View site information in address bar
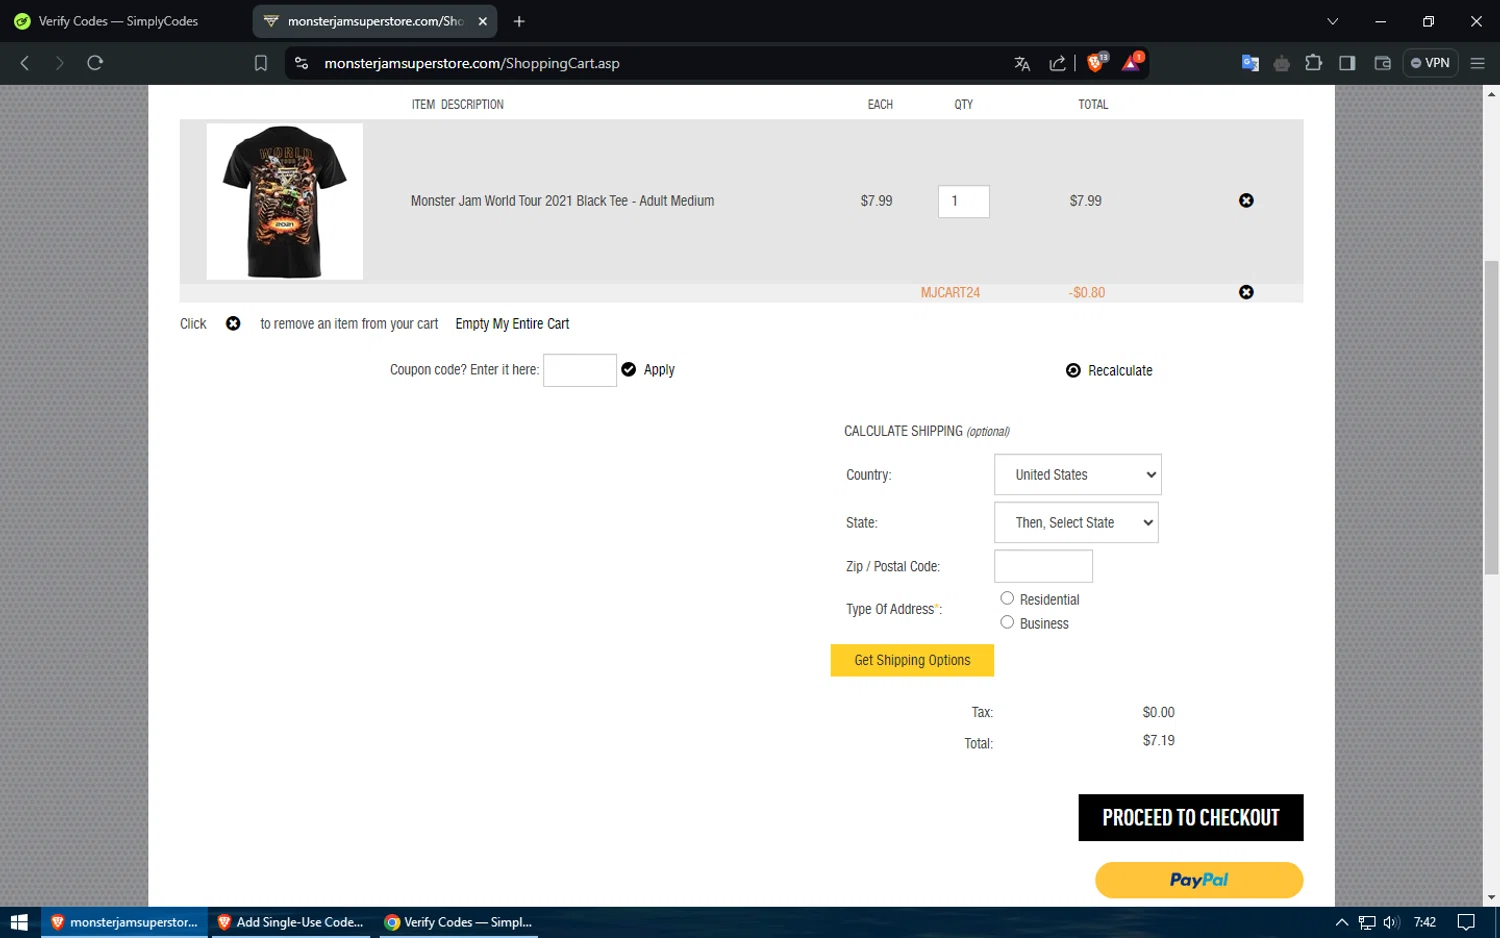Image resolution: width=1500 pixels, height=938 pixels. tap(301, 63)
